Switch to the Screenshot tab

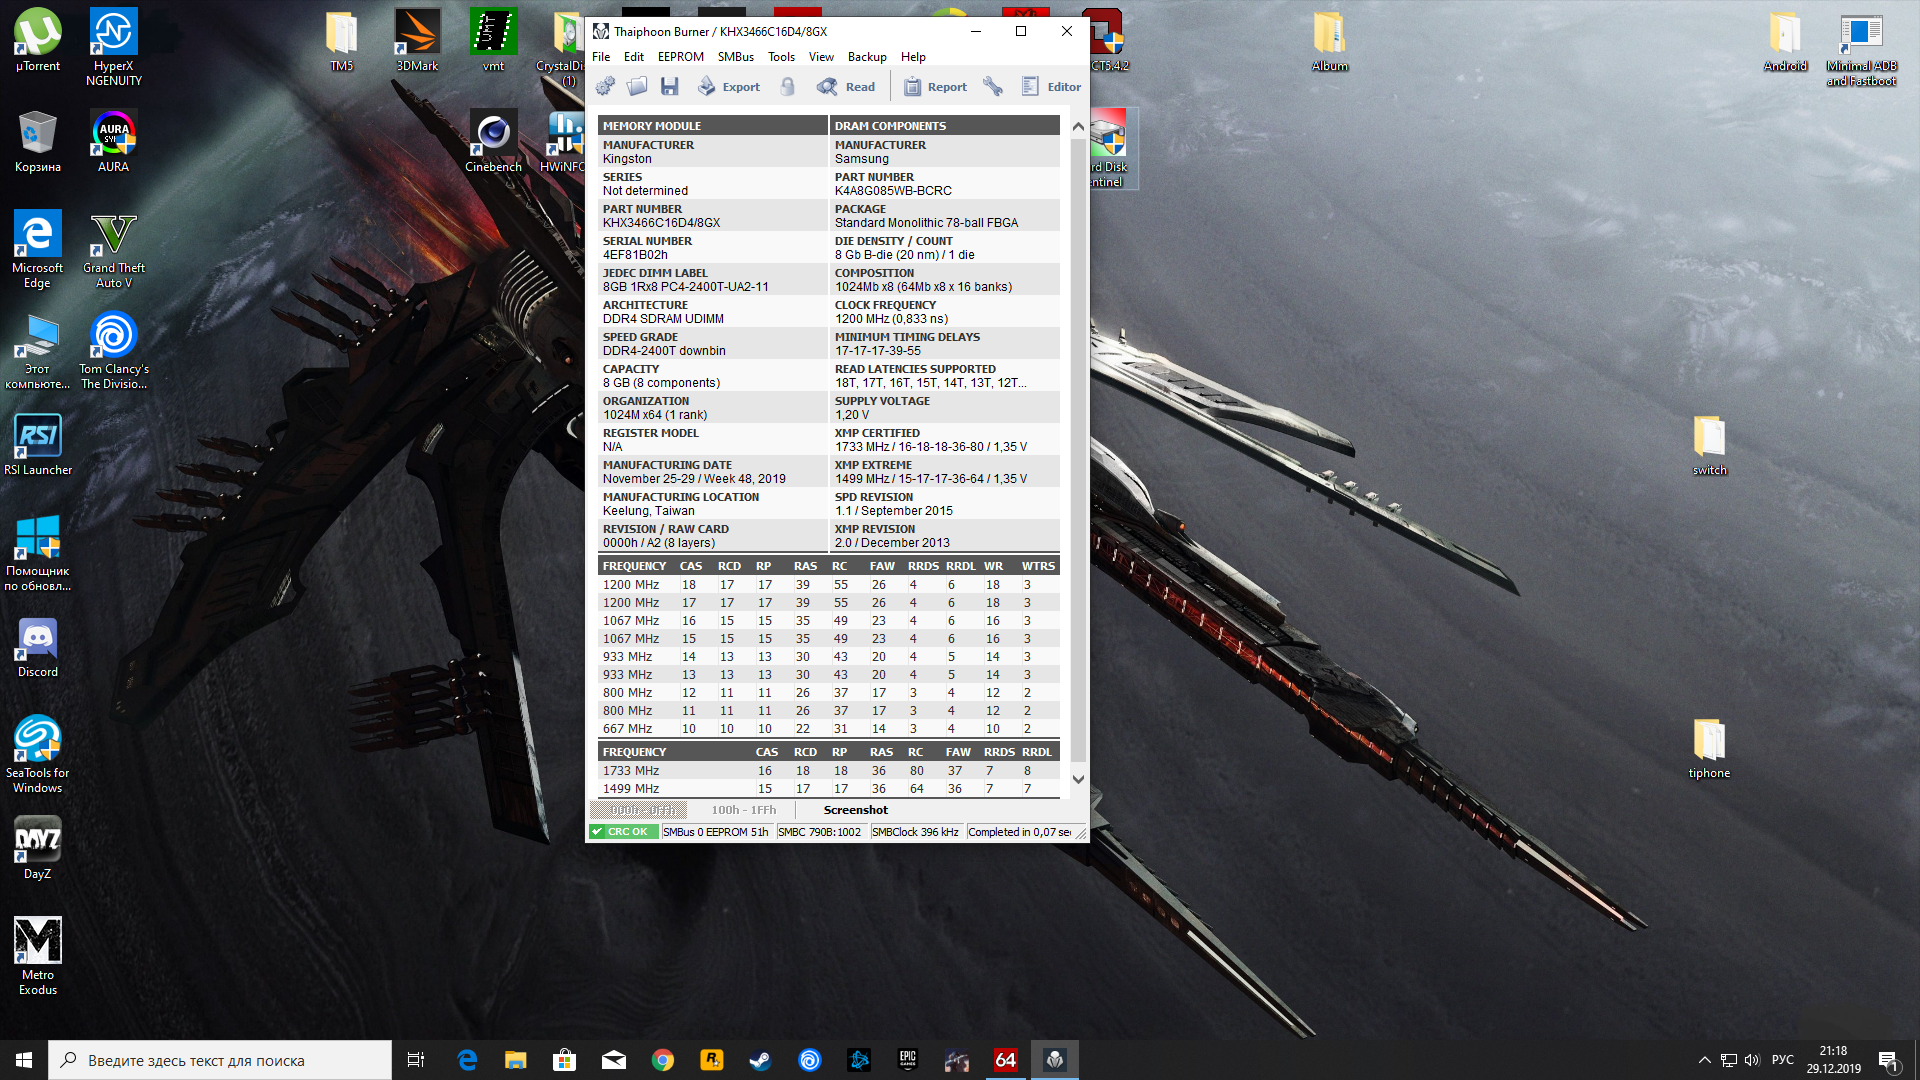(855, 810)
